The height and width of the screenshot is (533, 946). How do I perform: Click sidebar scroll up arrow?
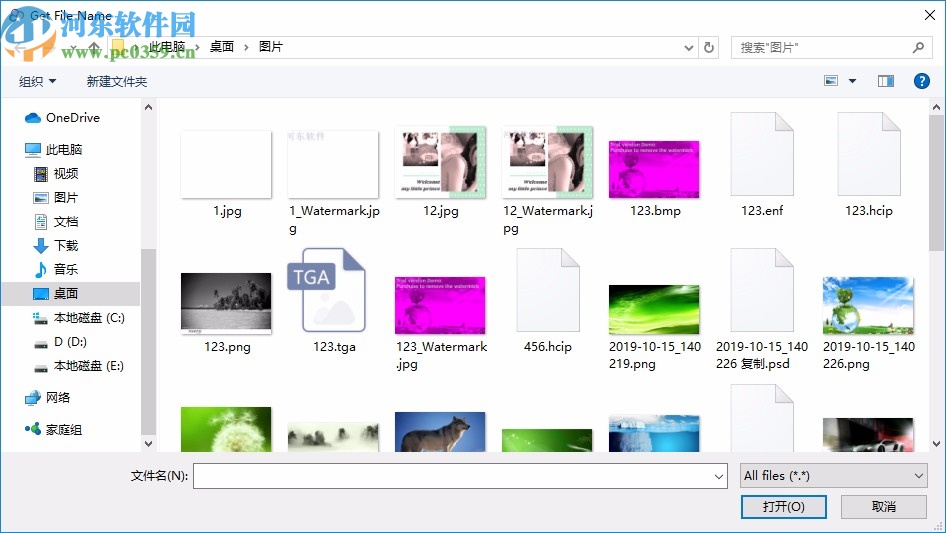(x=148, y=107)
